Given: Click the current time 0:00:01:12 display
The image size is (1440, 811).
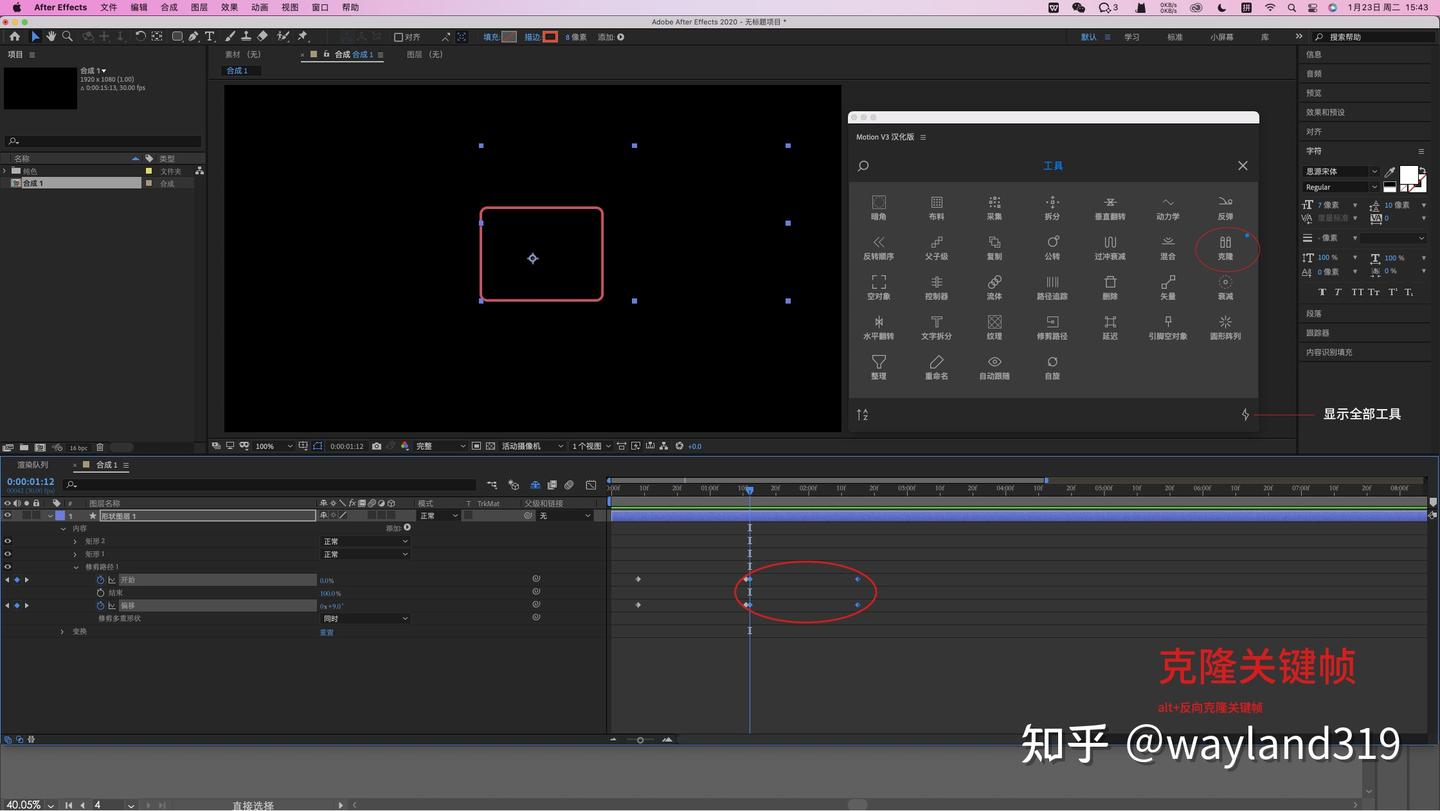Looking at the screenshot, I should [x=31, y=482].
